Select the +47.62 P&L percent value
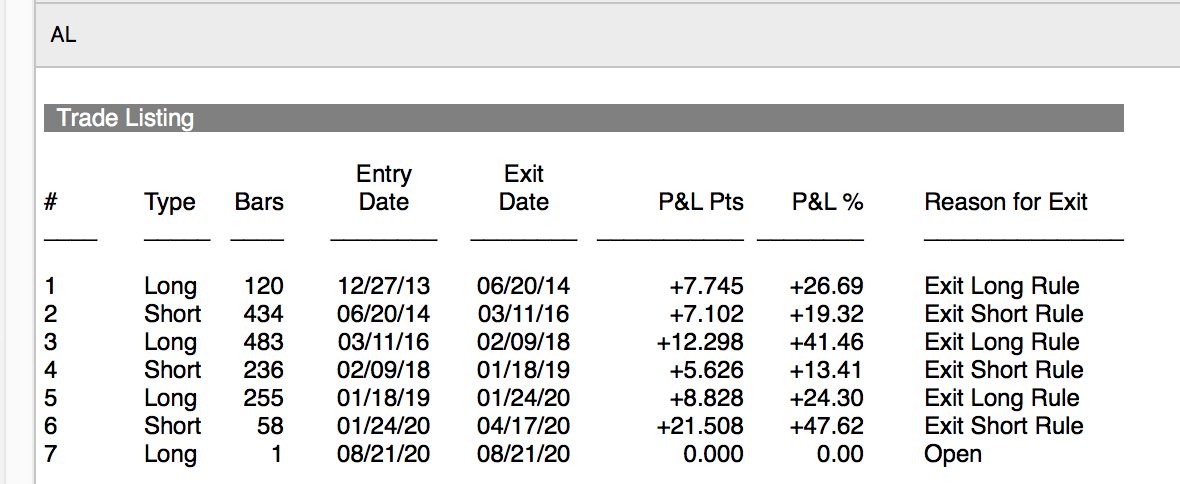The image size is (1180, 484). point(826,426)
